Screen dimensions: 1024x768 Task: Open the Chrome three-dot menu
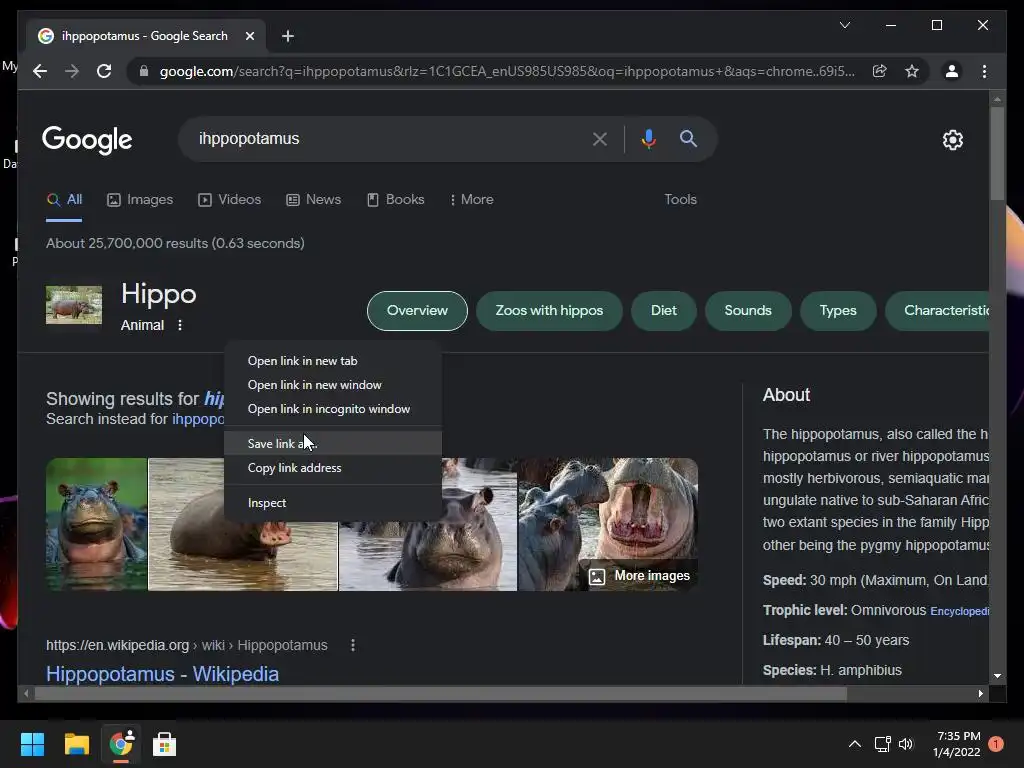[x=984, y=71]
